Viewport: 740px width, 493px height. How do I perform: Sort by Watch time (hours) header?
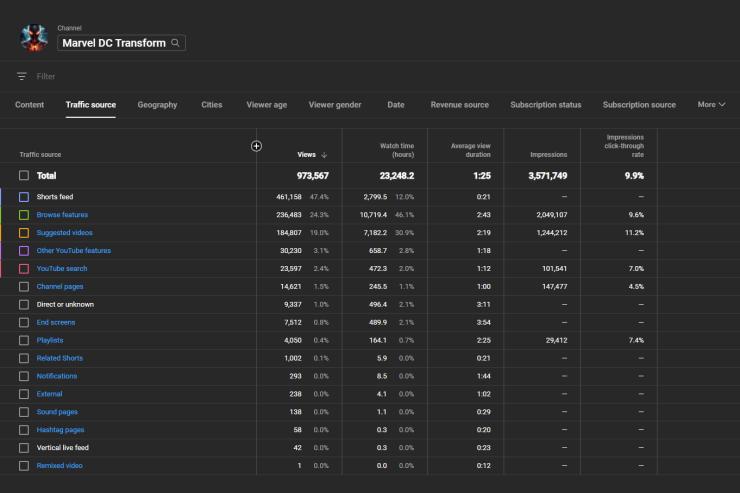(x=397, y=150)
